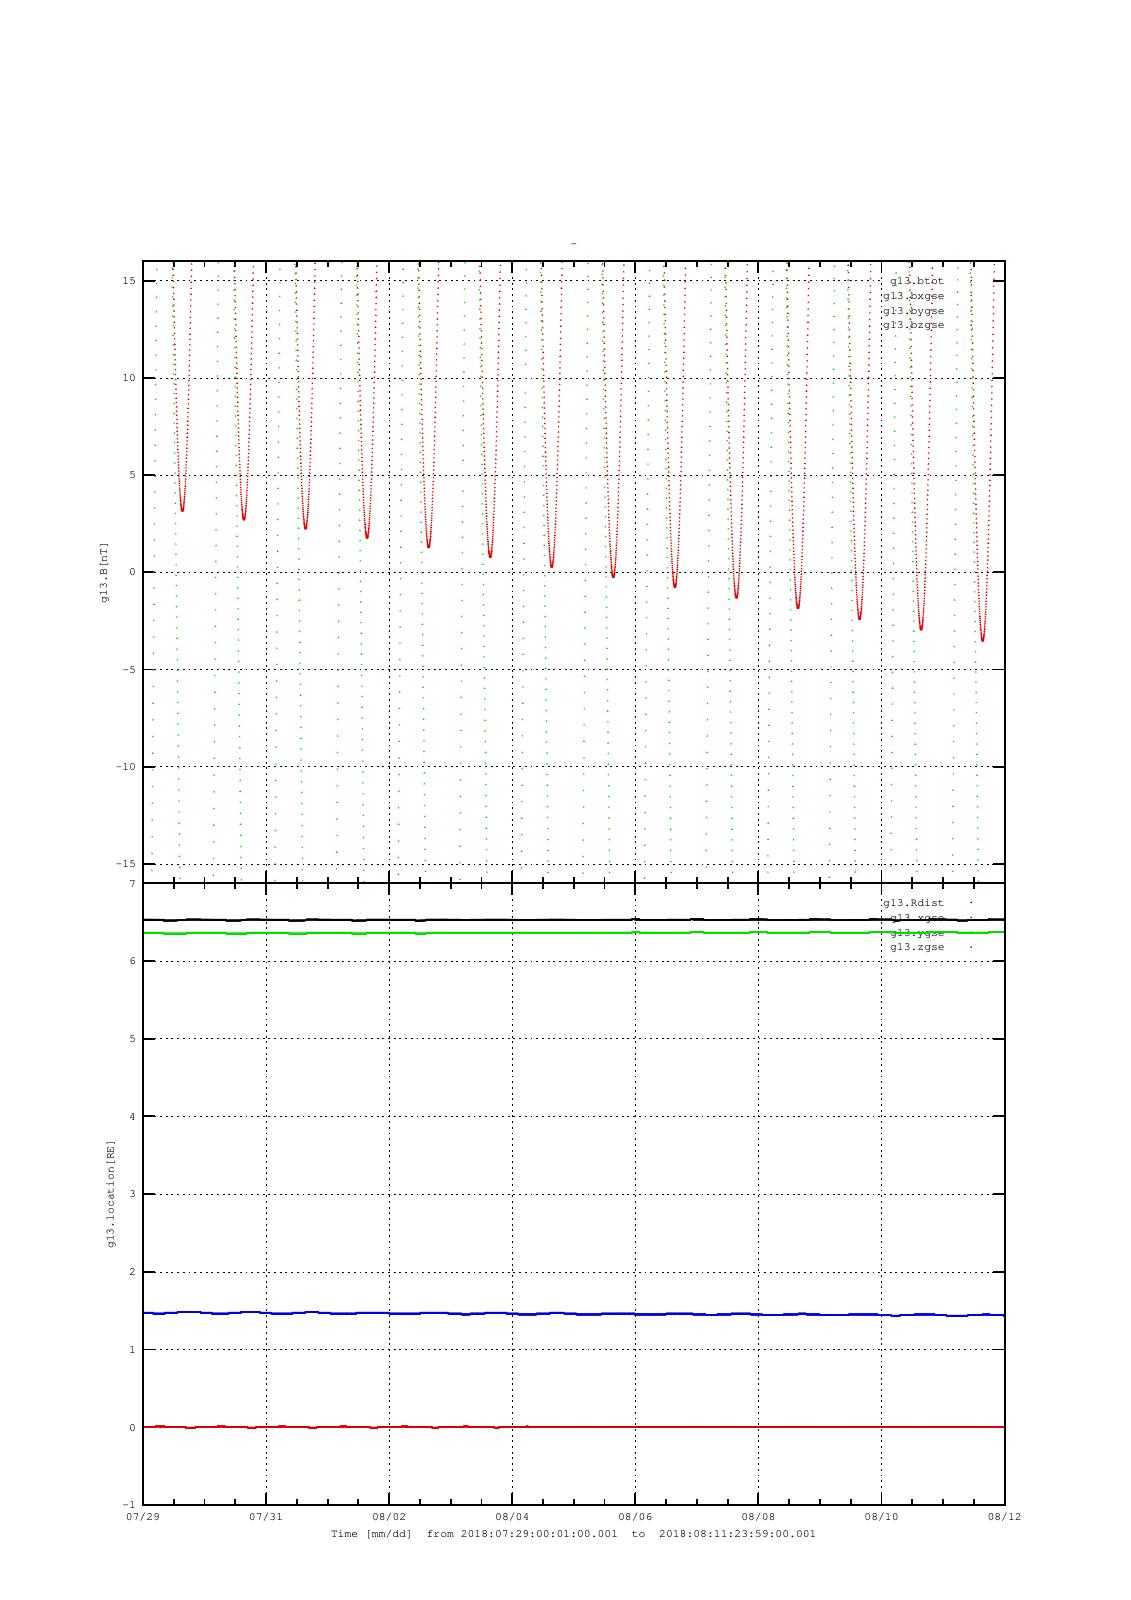Click the black Rdist line near 6.5
The image size is (1131, 1600).
pyautogui.click(x=573, y=919)
